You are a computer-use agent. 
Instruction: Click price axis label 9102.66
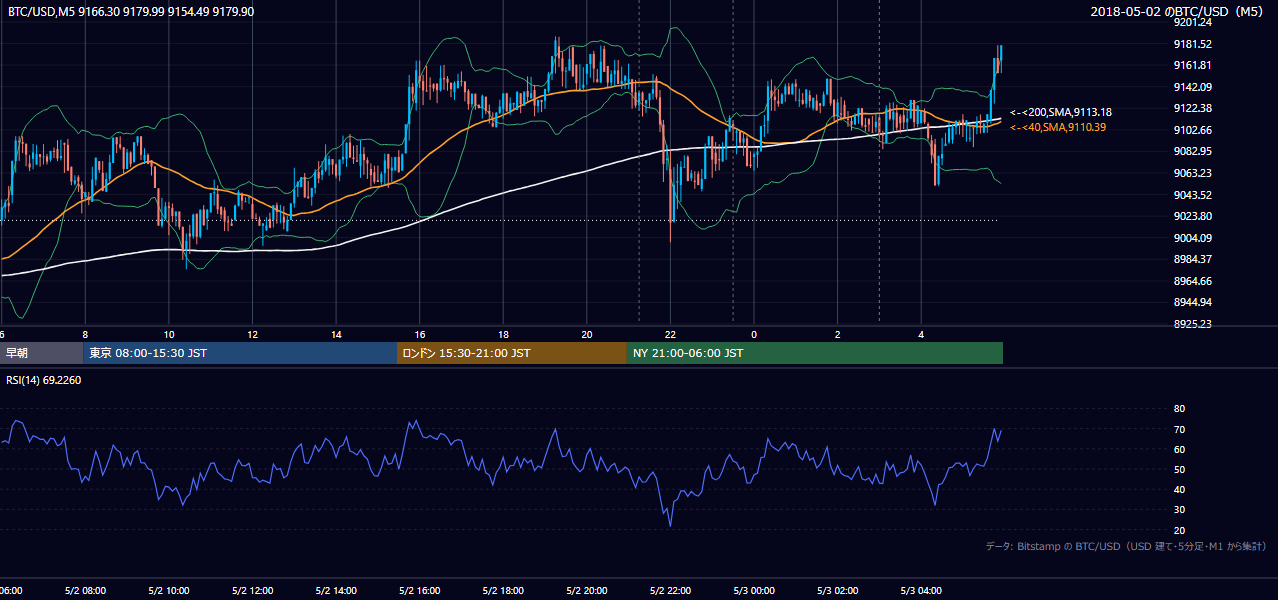[x=1192, y=130]
